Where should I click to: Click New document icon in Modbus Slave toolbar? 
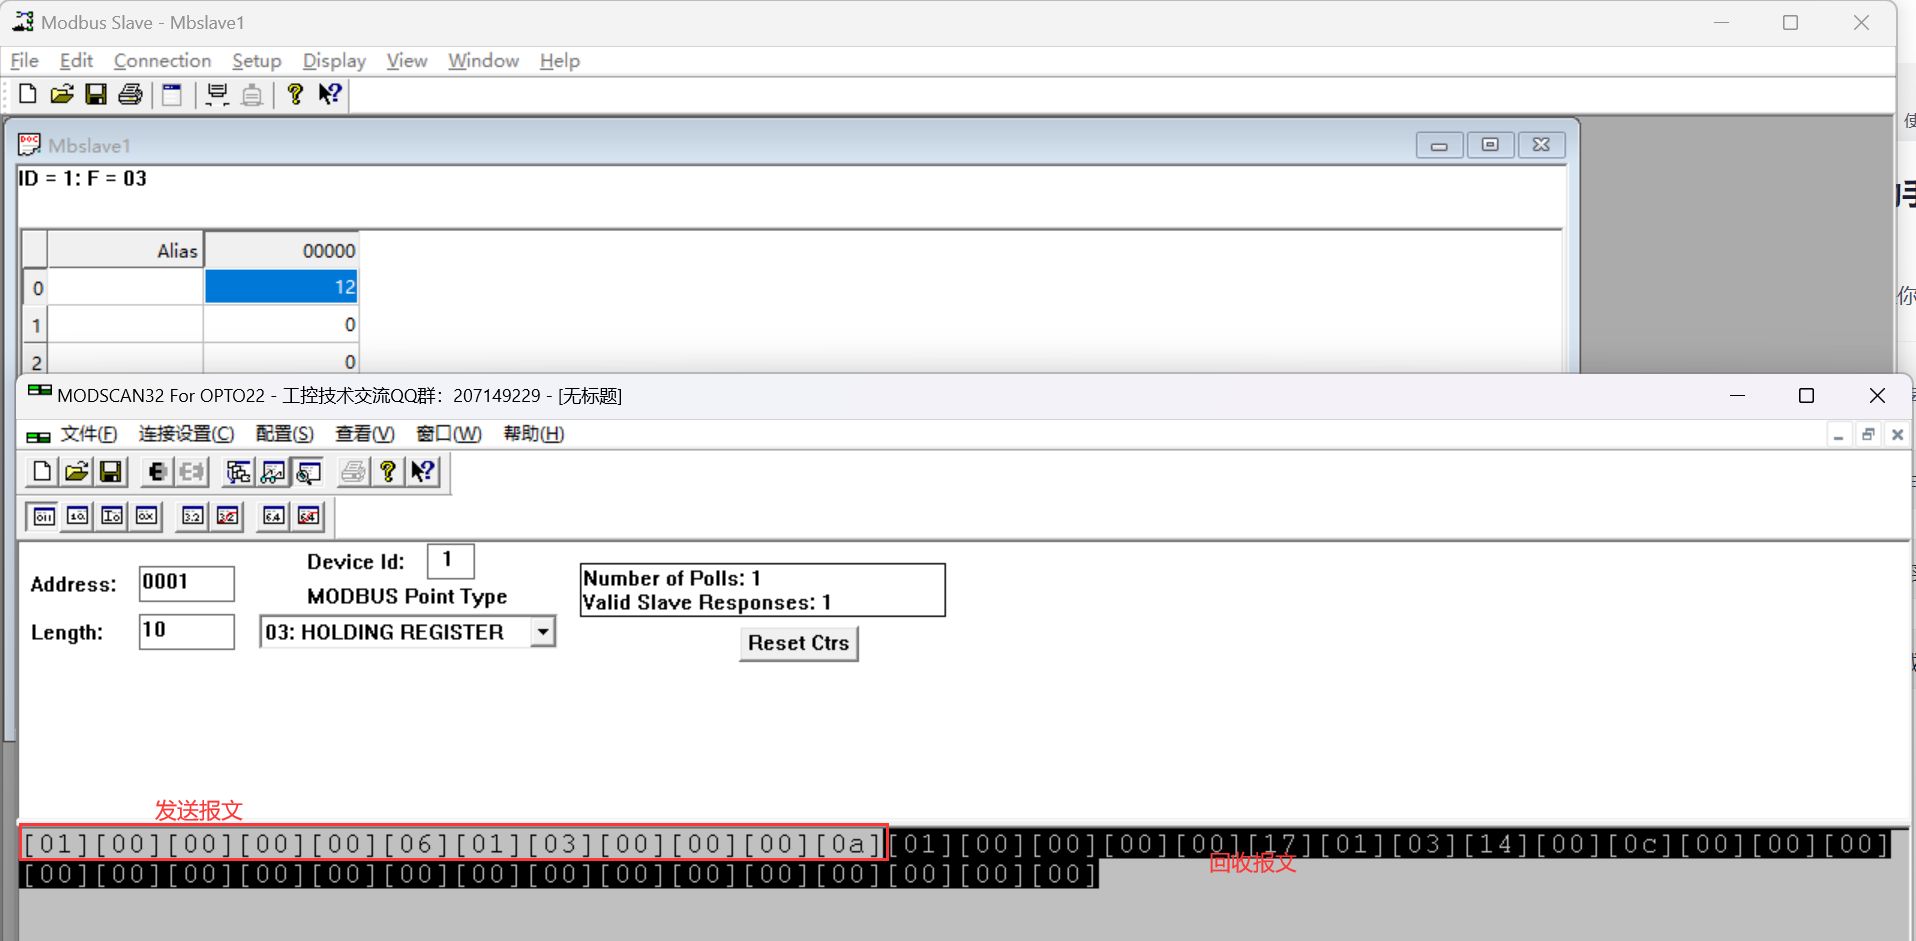[28, 94]
